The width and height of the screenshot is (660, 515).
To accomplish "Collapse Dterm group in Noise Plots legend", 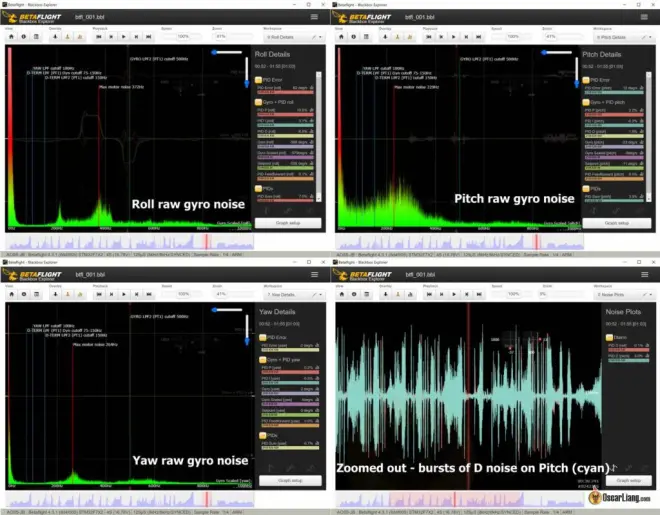I will (609, 337).
